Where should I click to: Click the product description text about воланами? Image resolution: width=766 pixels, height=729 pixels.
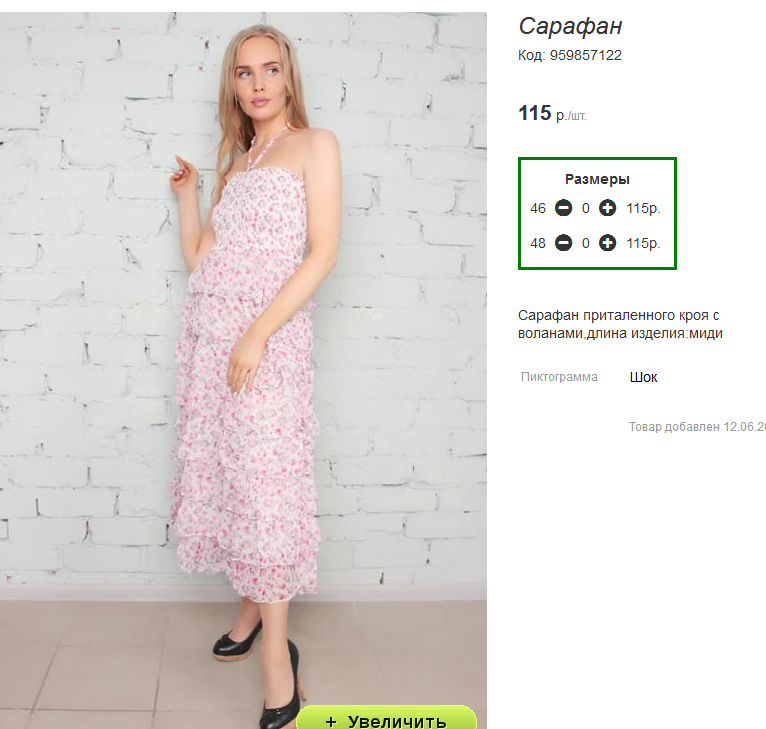tap(620, 324)
